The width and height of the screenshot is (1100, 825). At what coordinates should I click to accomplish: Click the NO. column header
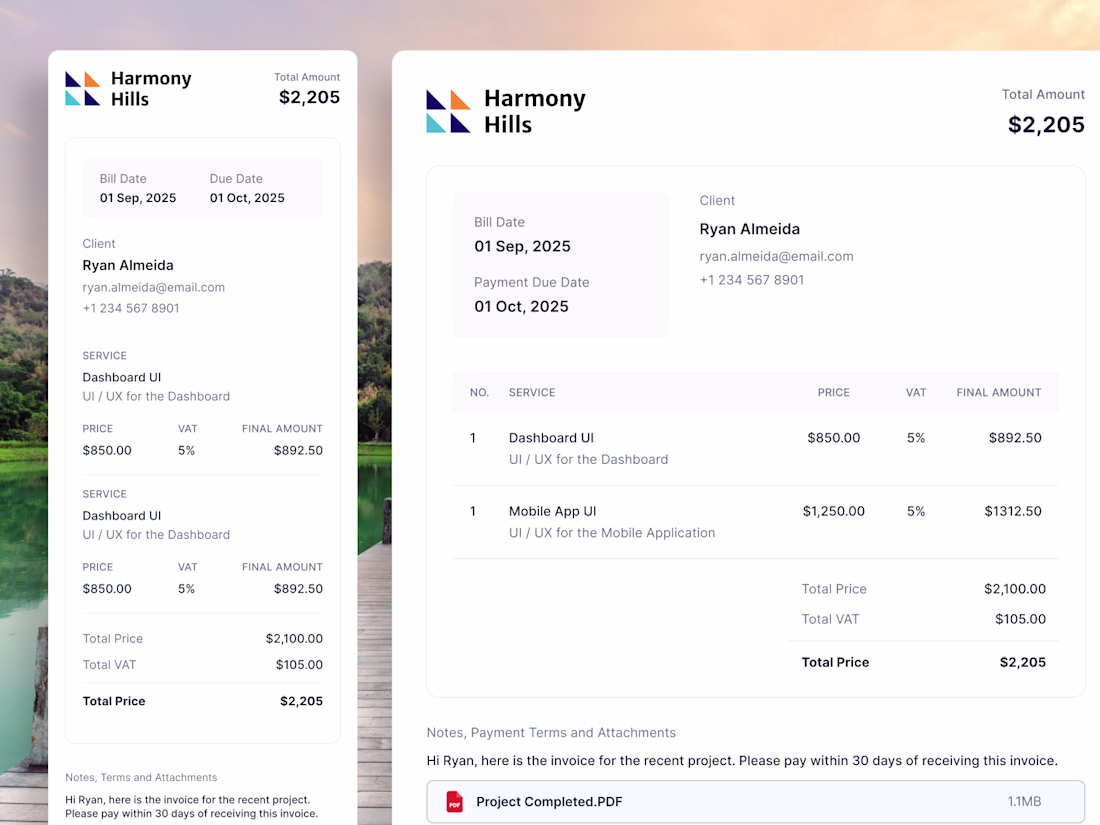click(479, 393)
